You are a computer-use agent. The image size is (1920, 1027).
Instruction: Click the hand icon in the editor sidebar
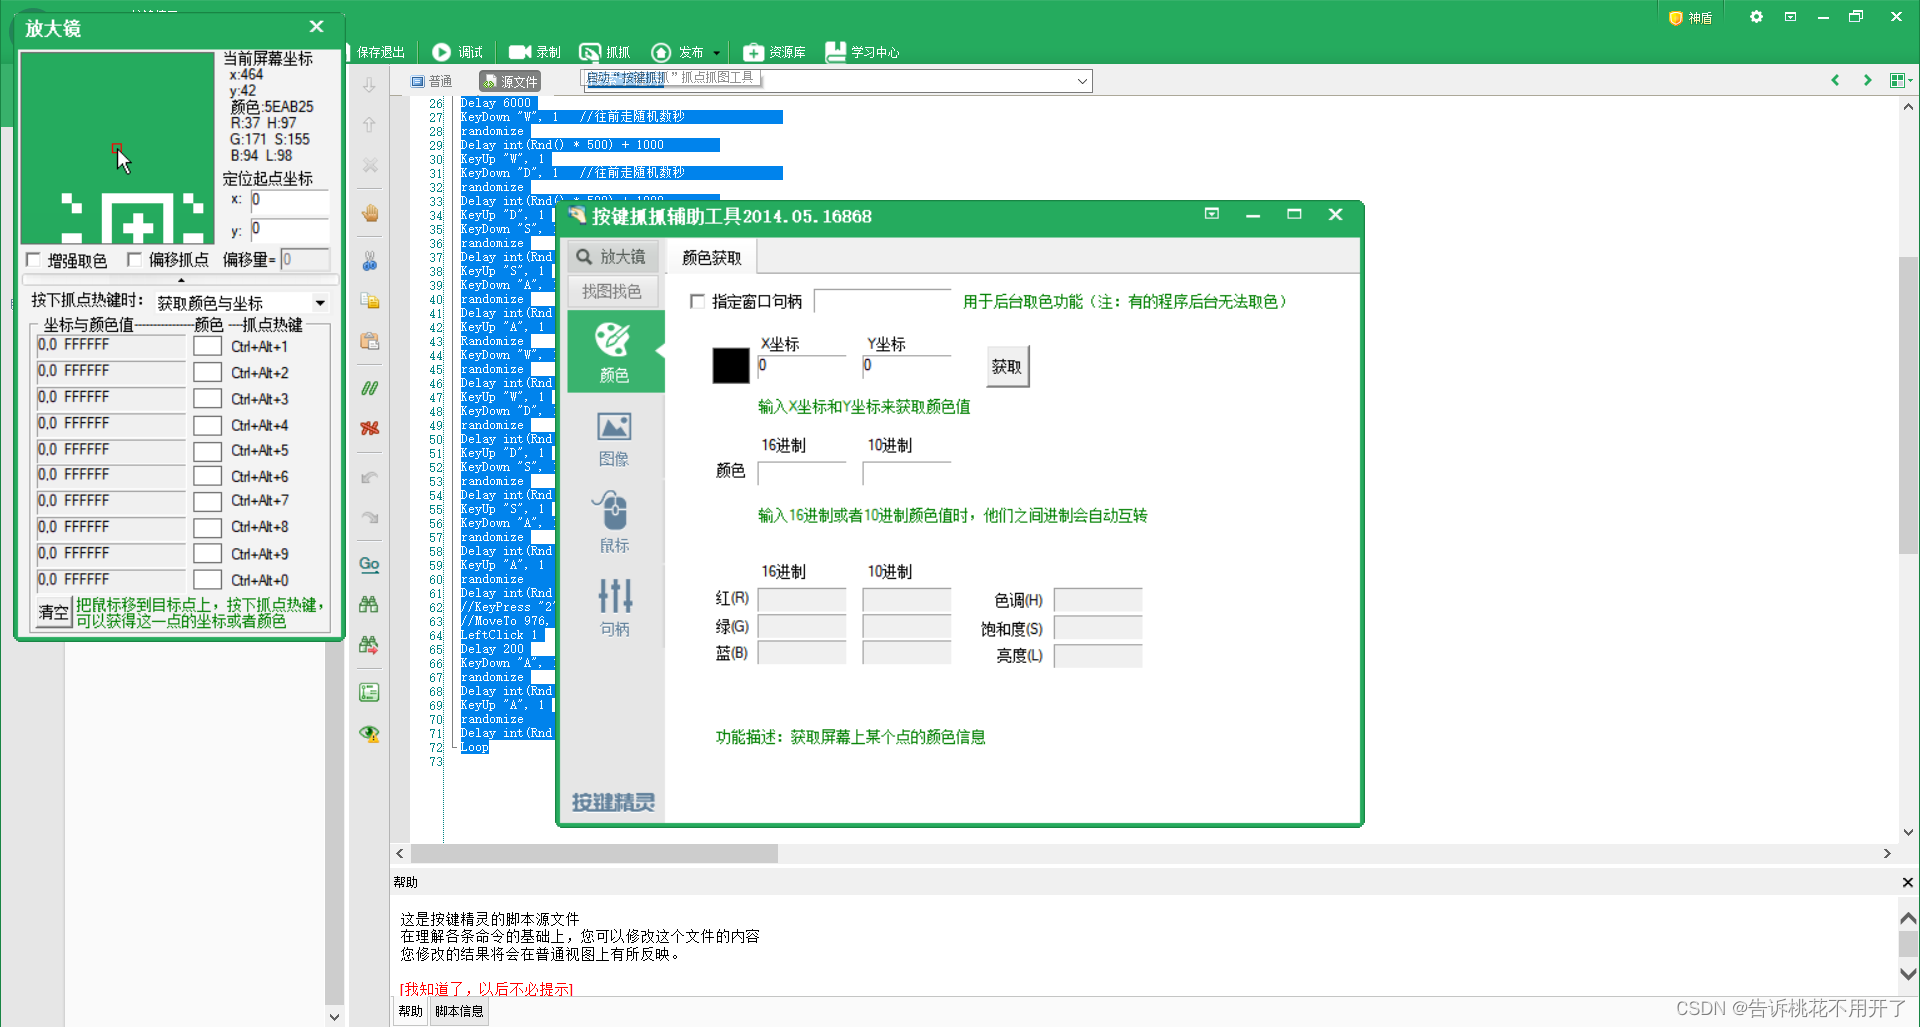point(370,213)
